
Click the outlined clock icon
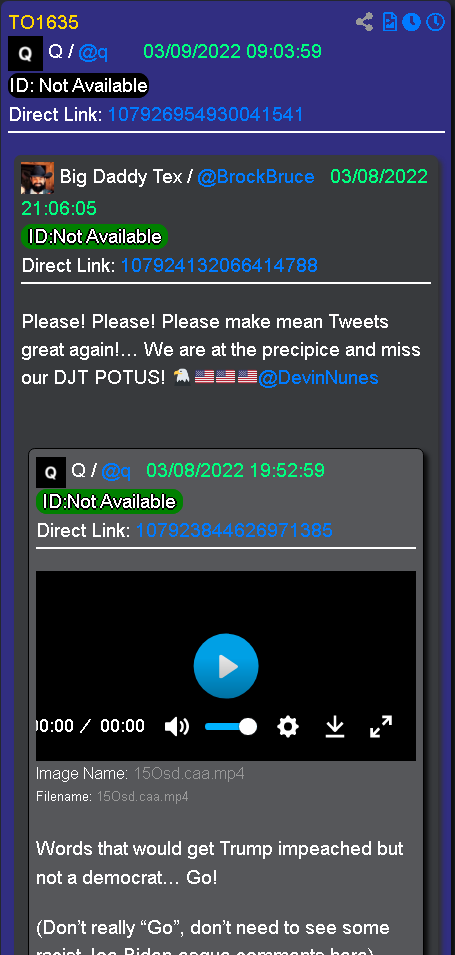(435, 23)
